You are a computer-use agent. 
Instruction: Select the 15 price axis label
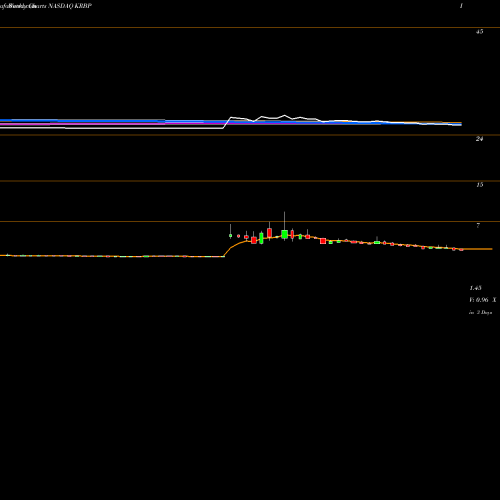479,185
